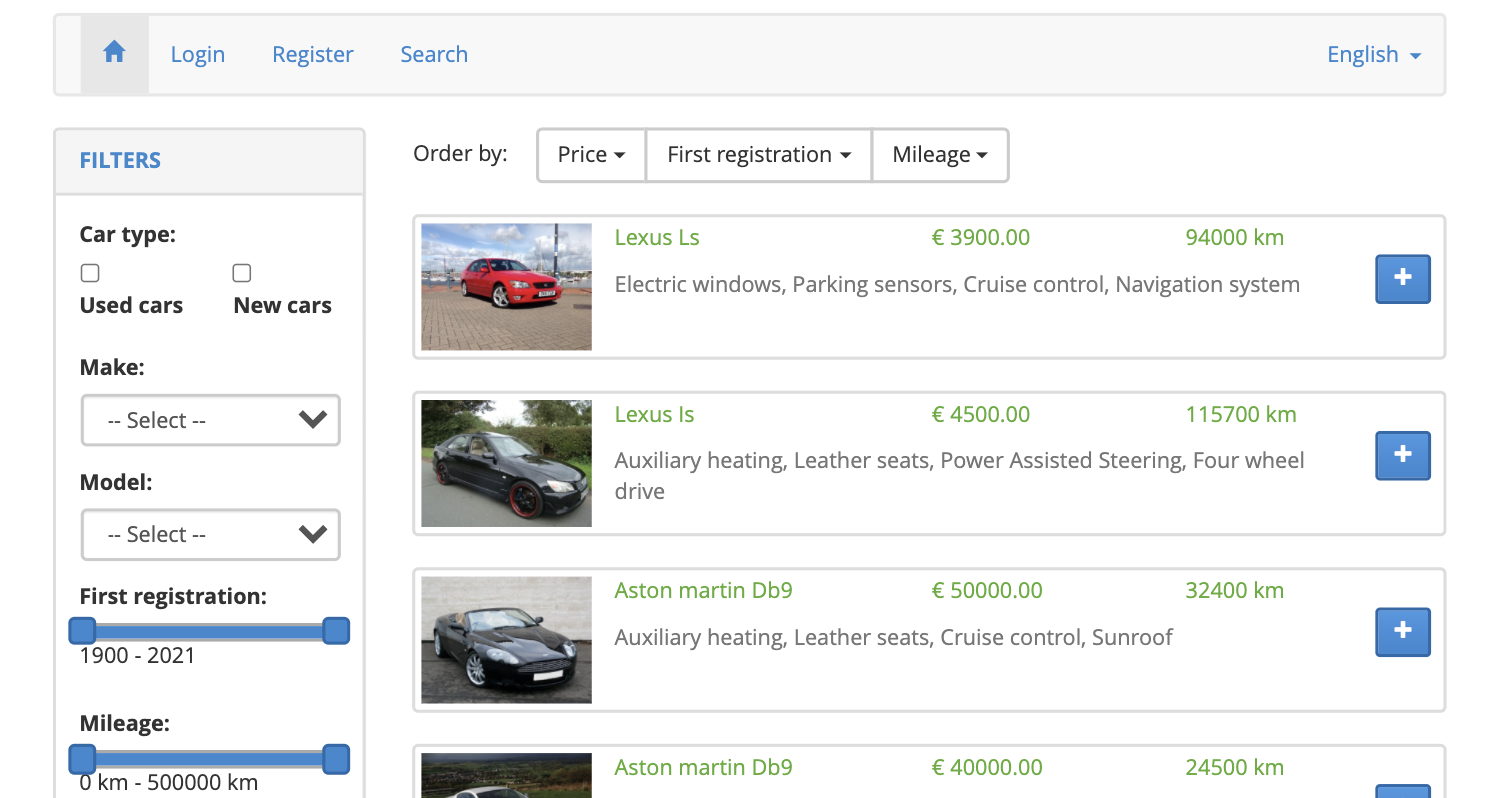Image resolution: width=1494 pixels, height=798 pixels.
Task: Click the € 3900.00 price
Action: tap(981, 238)
